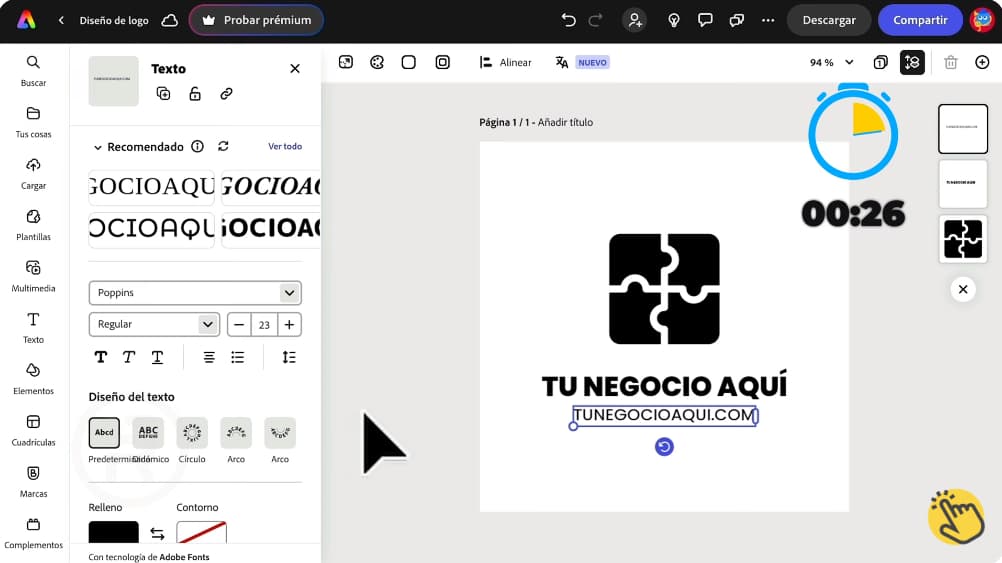Collapse the Recomendado section
The height and width of the screenshot is (563, 1002).
click(x=97, y=148)
